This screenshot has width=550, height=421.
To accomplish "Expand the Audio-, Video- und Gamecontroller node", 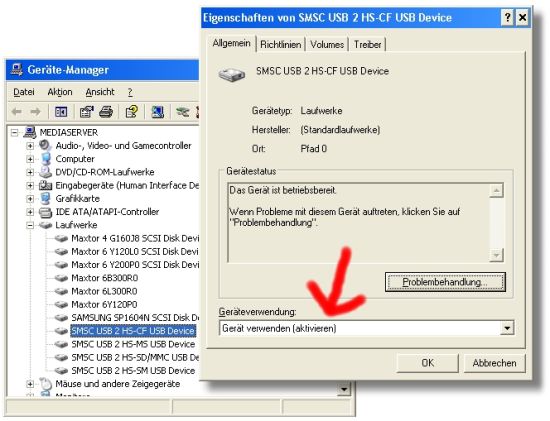I will [30, 146].
